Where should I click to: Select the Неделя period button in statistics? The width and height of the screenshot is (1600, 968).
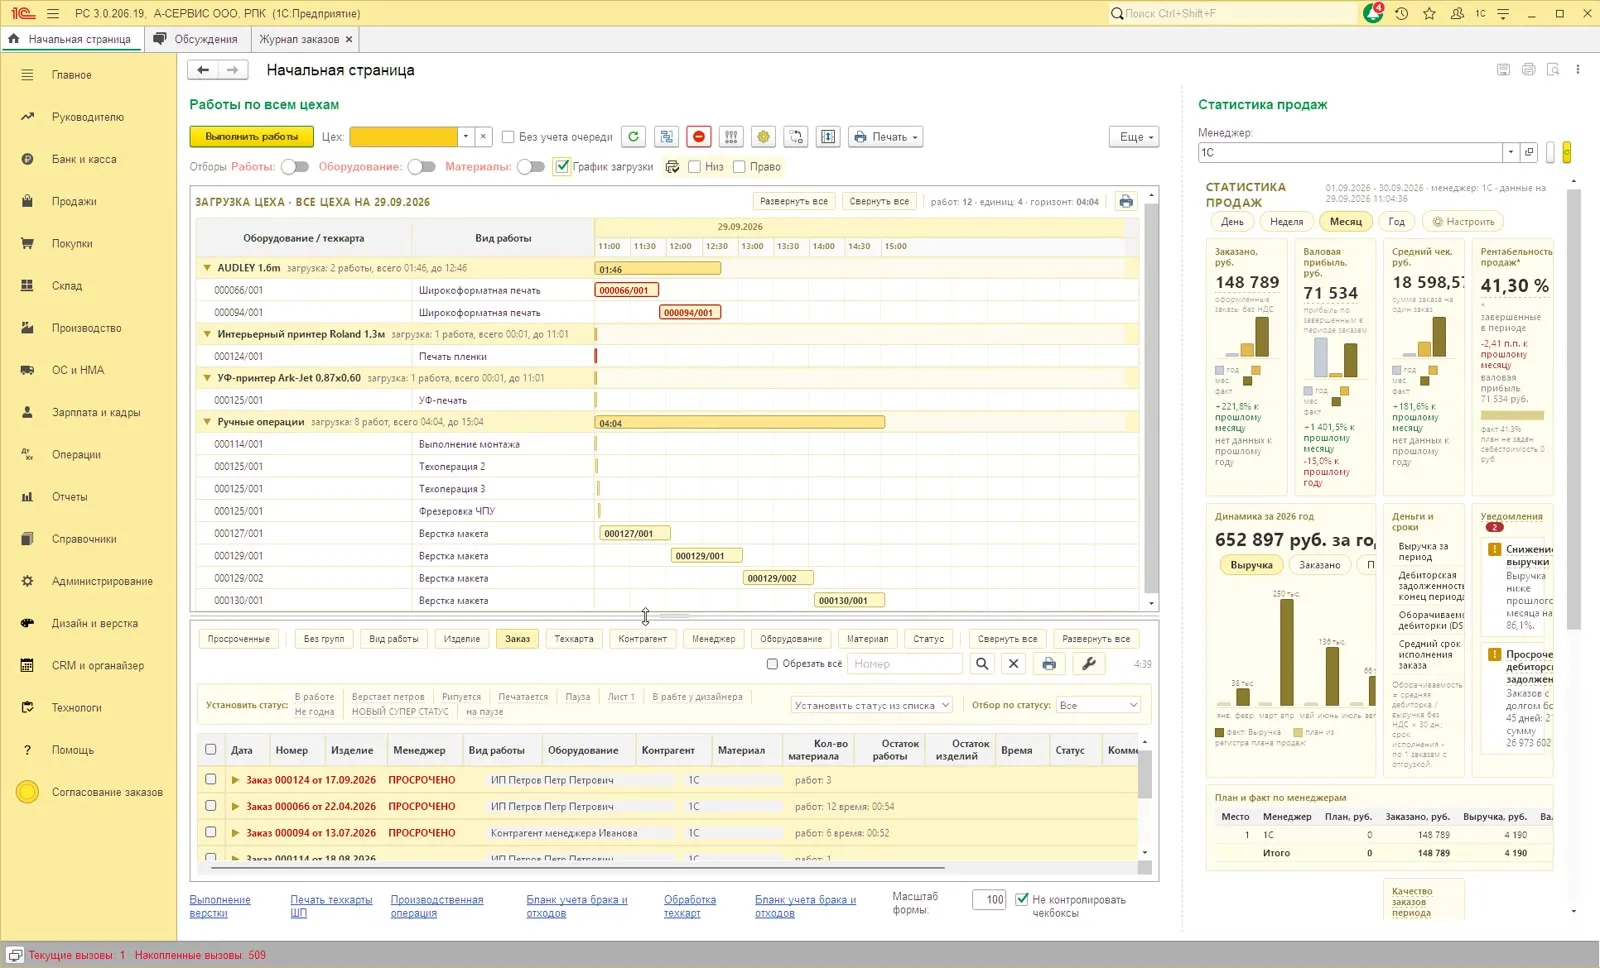click(x=1287, y=222)
